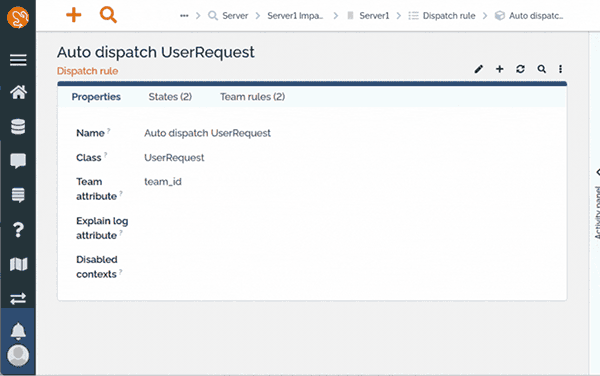The height and width of the screenshot is (376, 600).
Task: Open the question mark sidebar icon
Action: click(18, 230)
